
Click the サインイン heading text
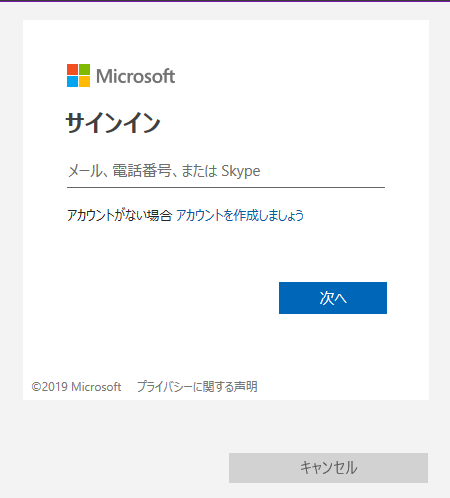(x=113, y=123)
